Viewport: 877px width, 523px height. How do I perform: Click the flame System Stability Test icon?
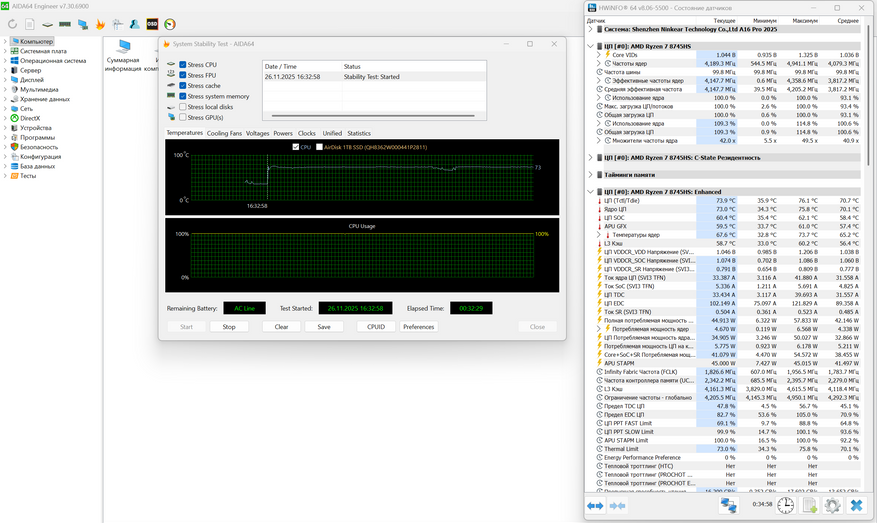pos(100,24)
